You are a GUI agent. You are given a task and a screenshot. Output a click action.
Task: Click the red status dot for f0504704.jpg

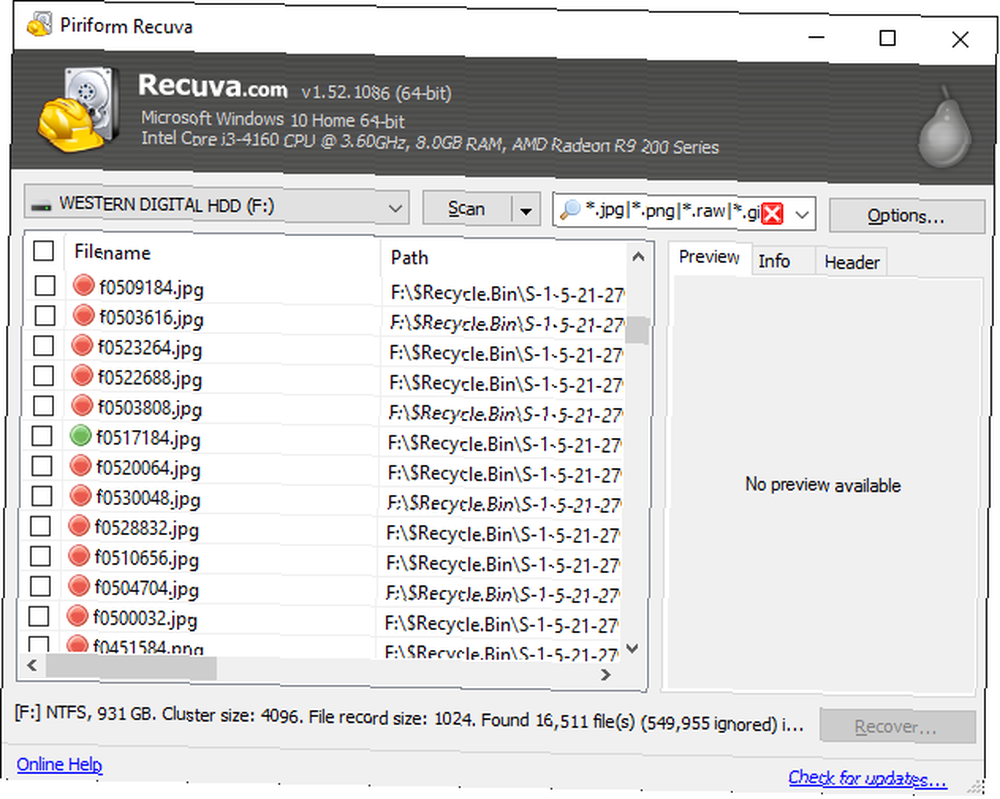pos(79,586)
